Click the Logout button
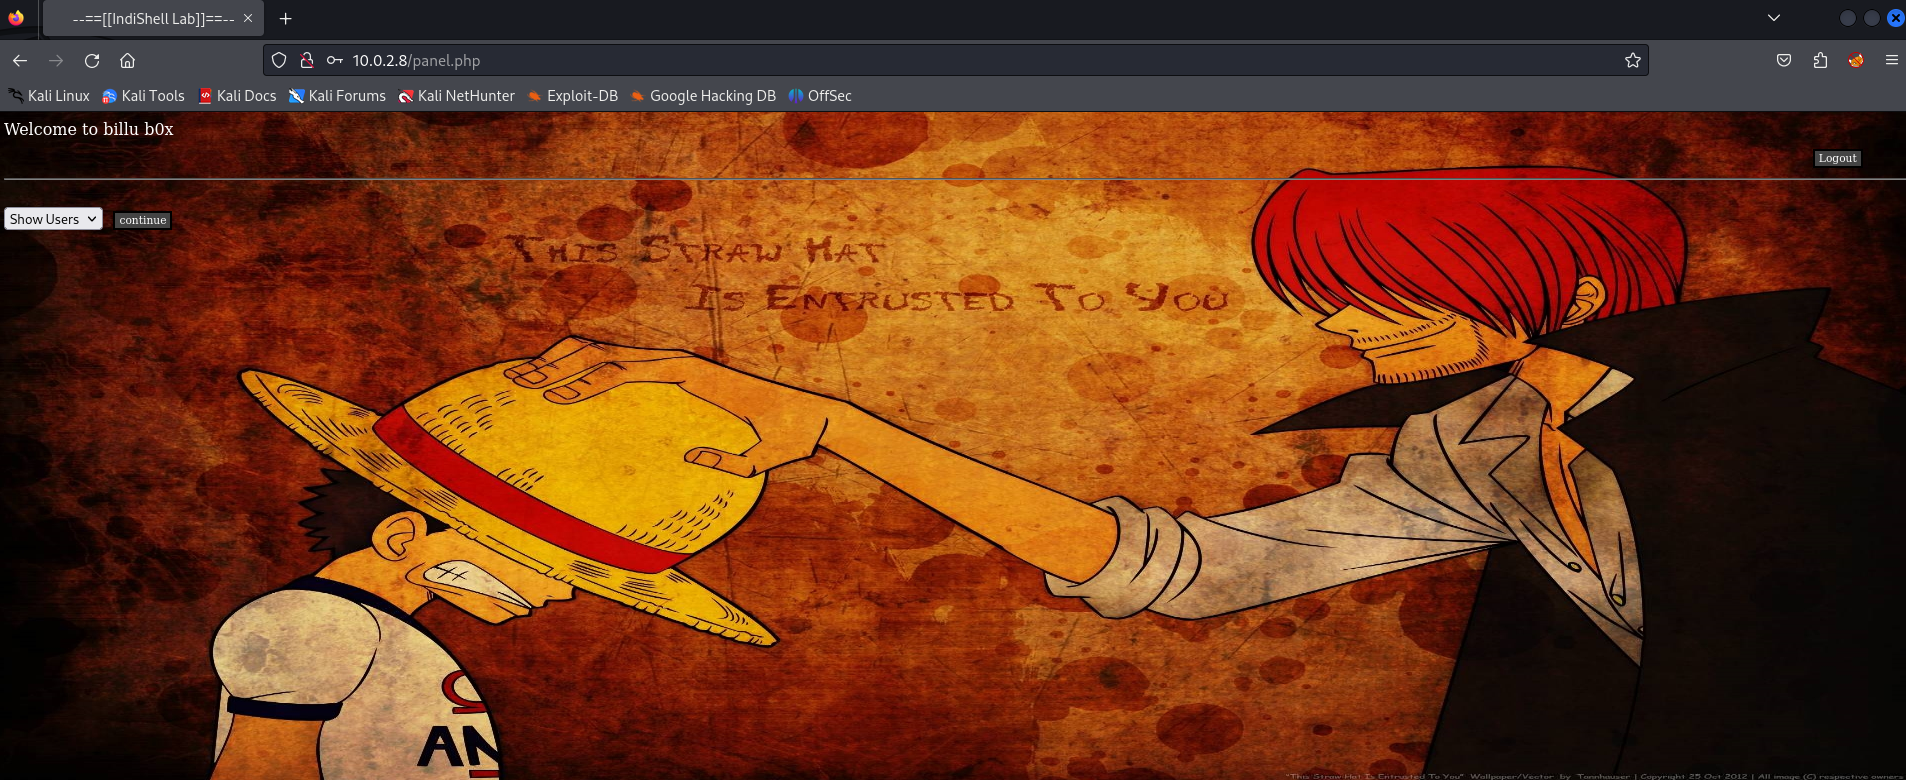1906x780 pixels. click(x=1837, y=158)
